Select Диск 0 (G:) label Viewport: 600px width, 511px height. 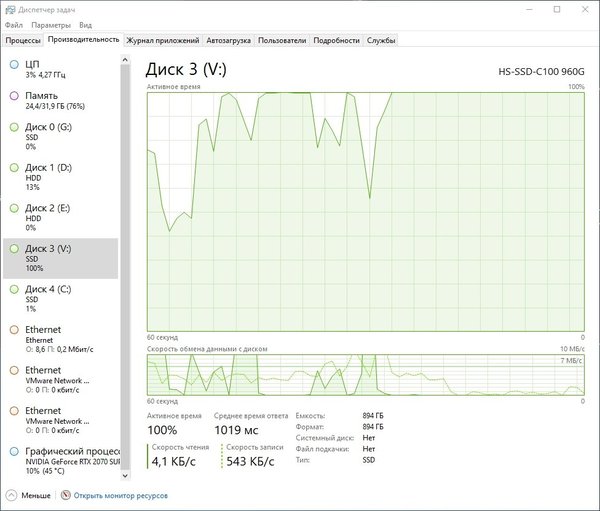pyautogui.click(x=49, y=127)
